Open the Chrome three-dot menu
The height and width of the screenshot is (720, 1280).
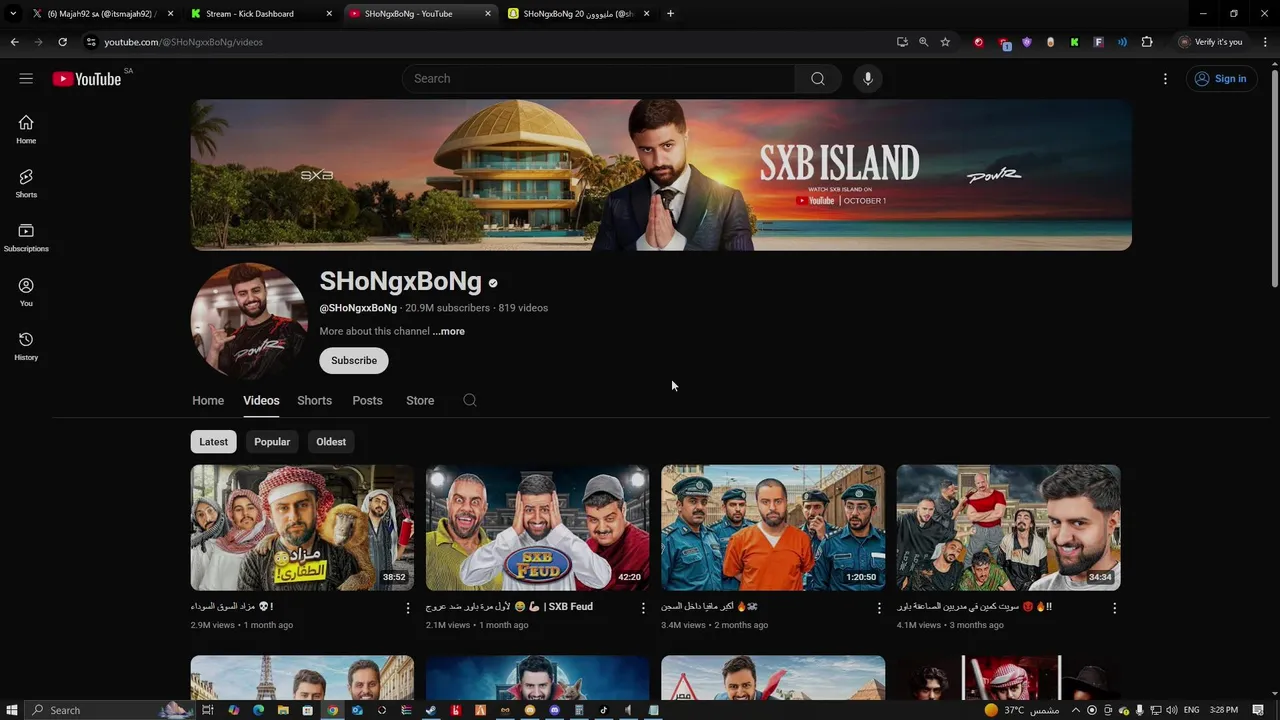pos(1265,42)
